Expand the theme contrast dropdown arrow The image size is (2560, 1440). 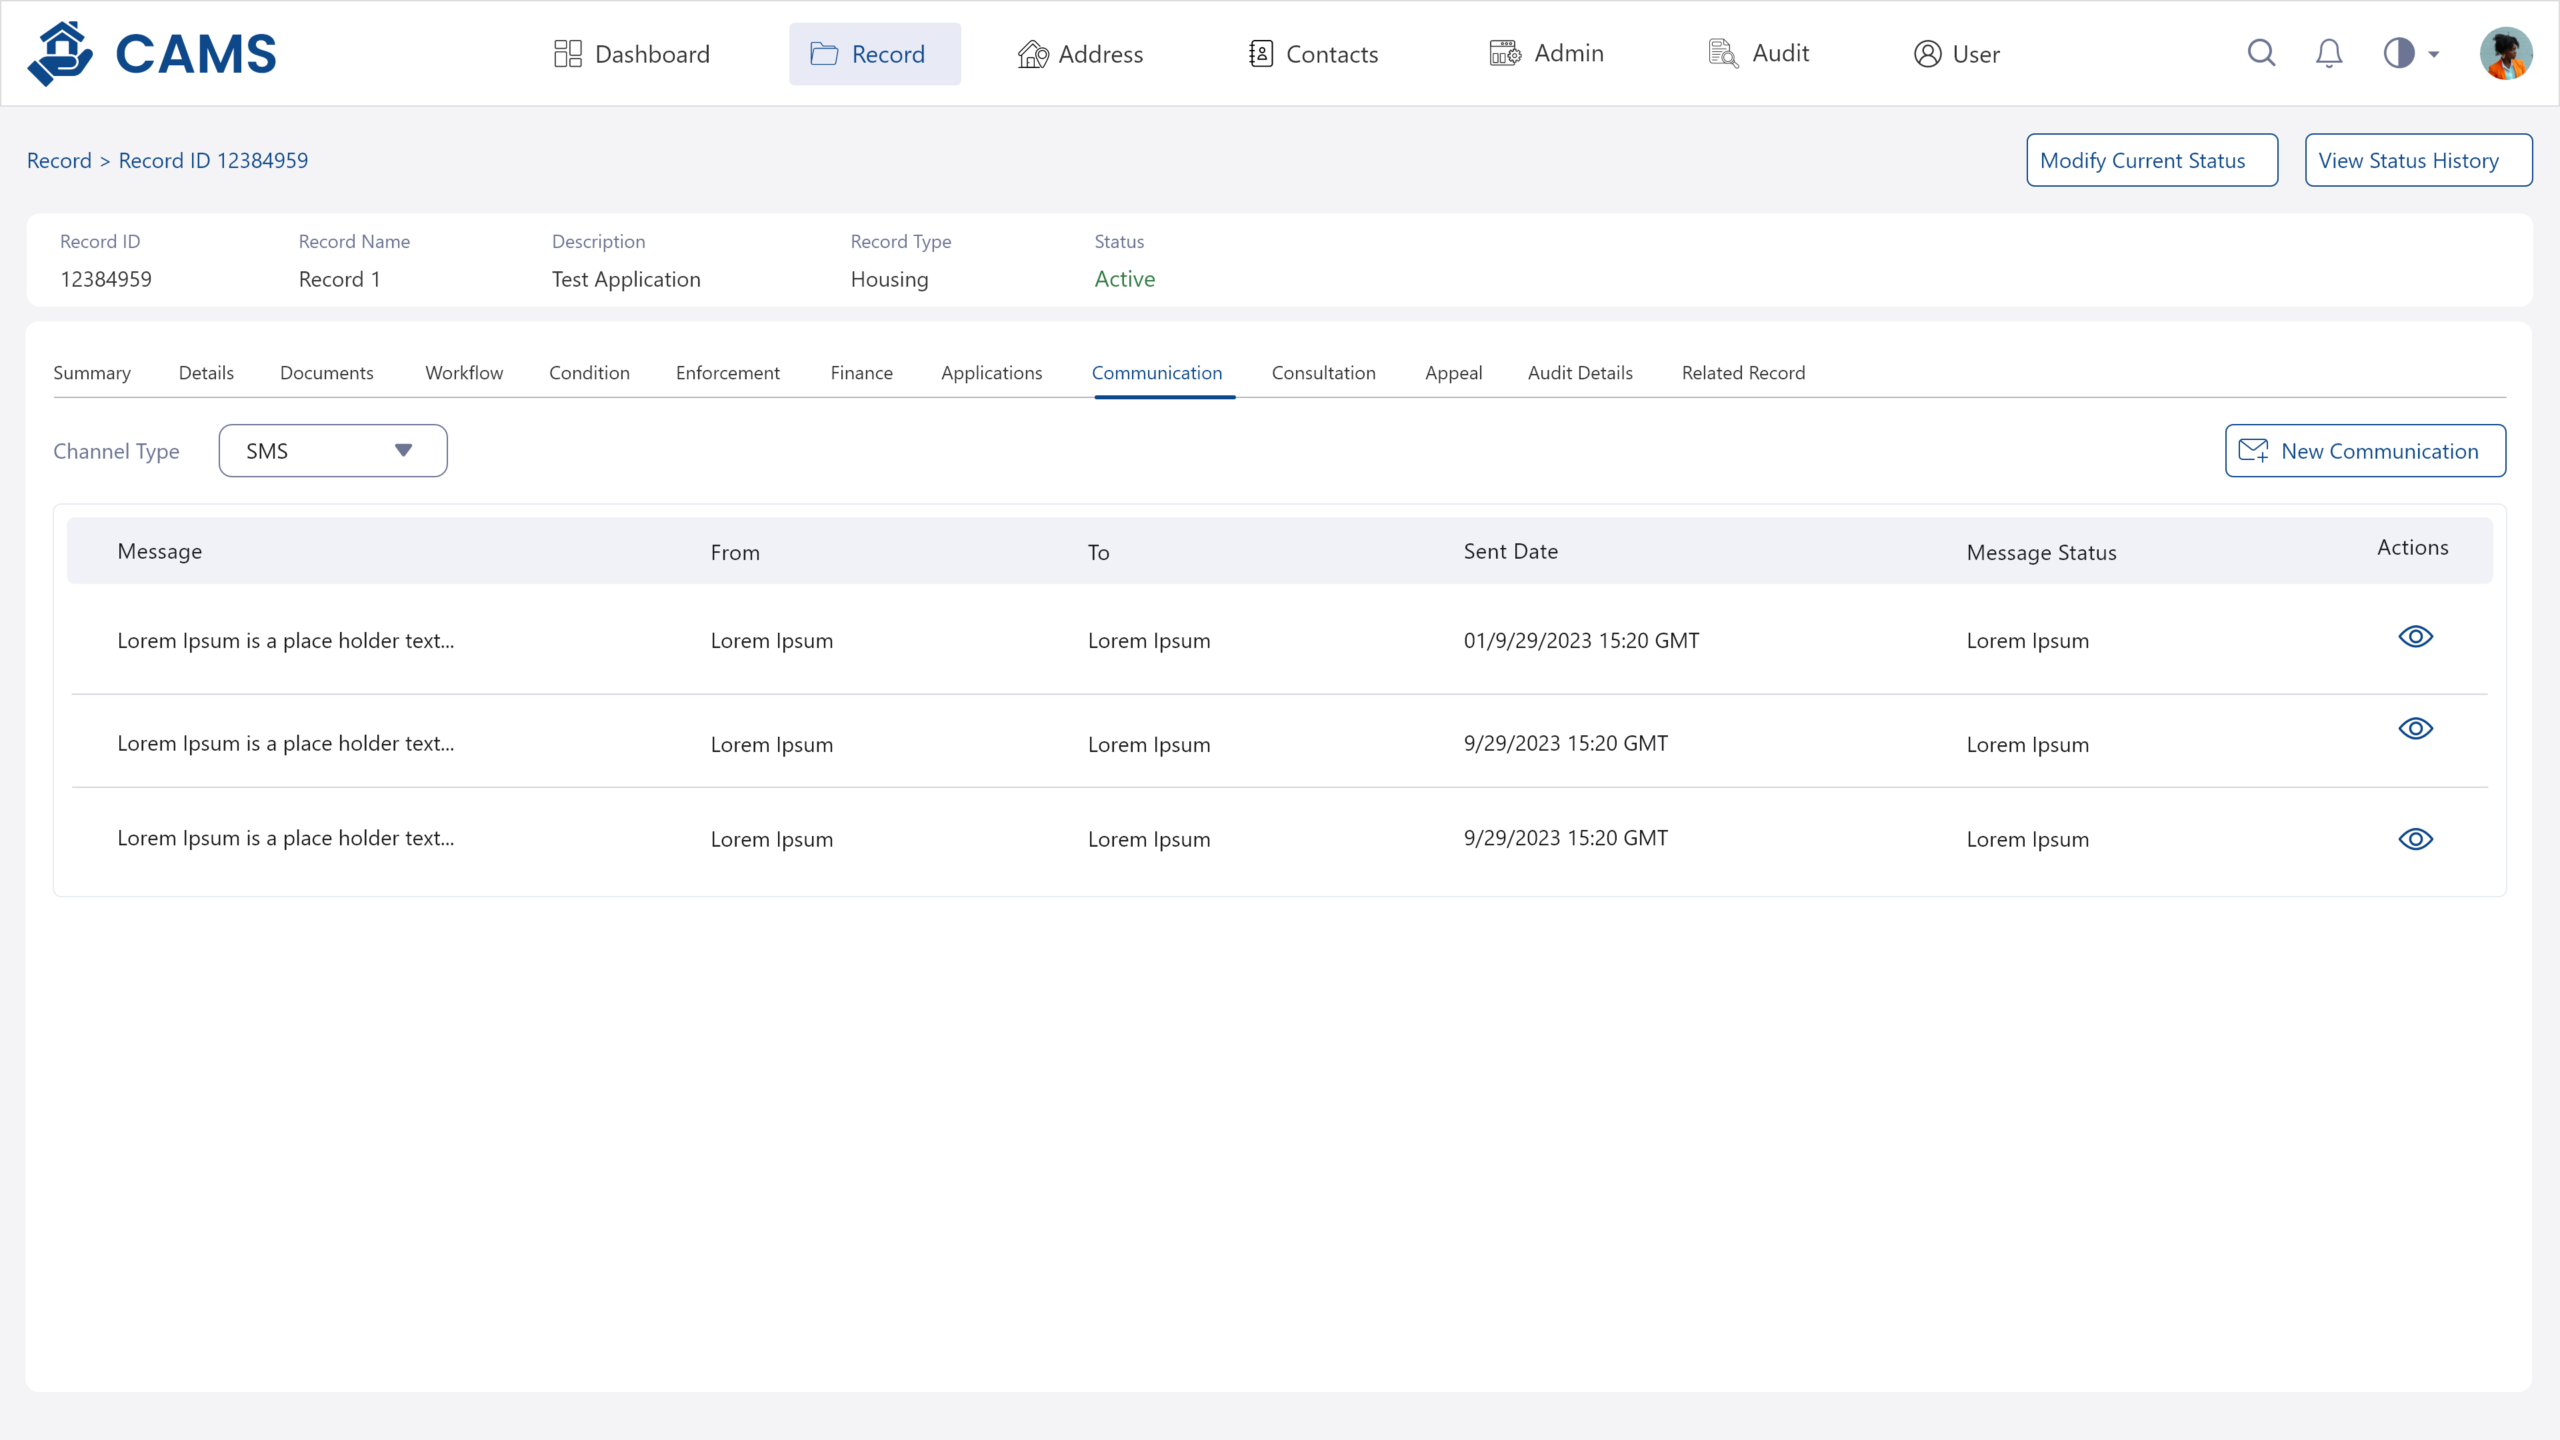tap(2434, 55)
